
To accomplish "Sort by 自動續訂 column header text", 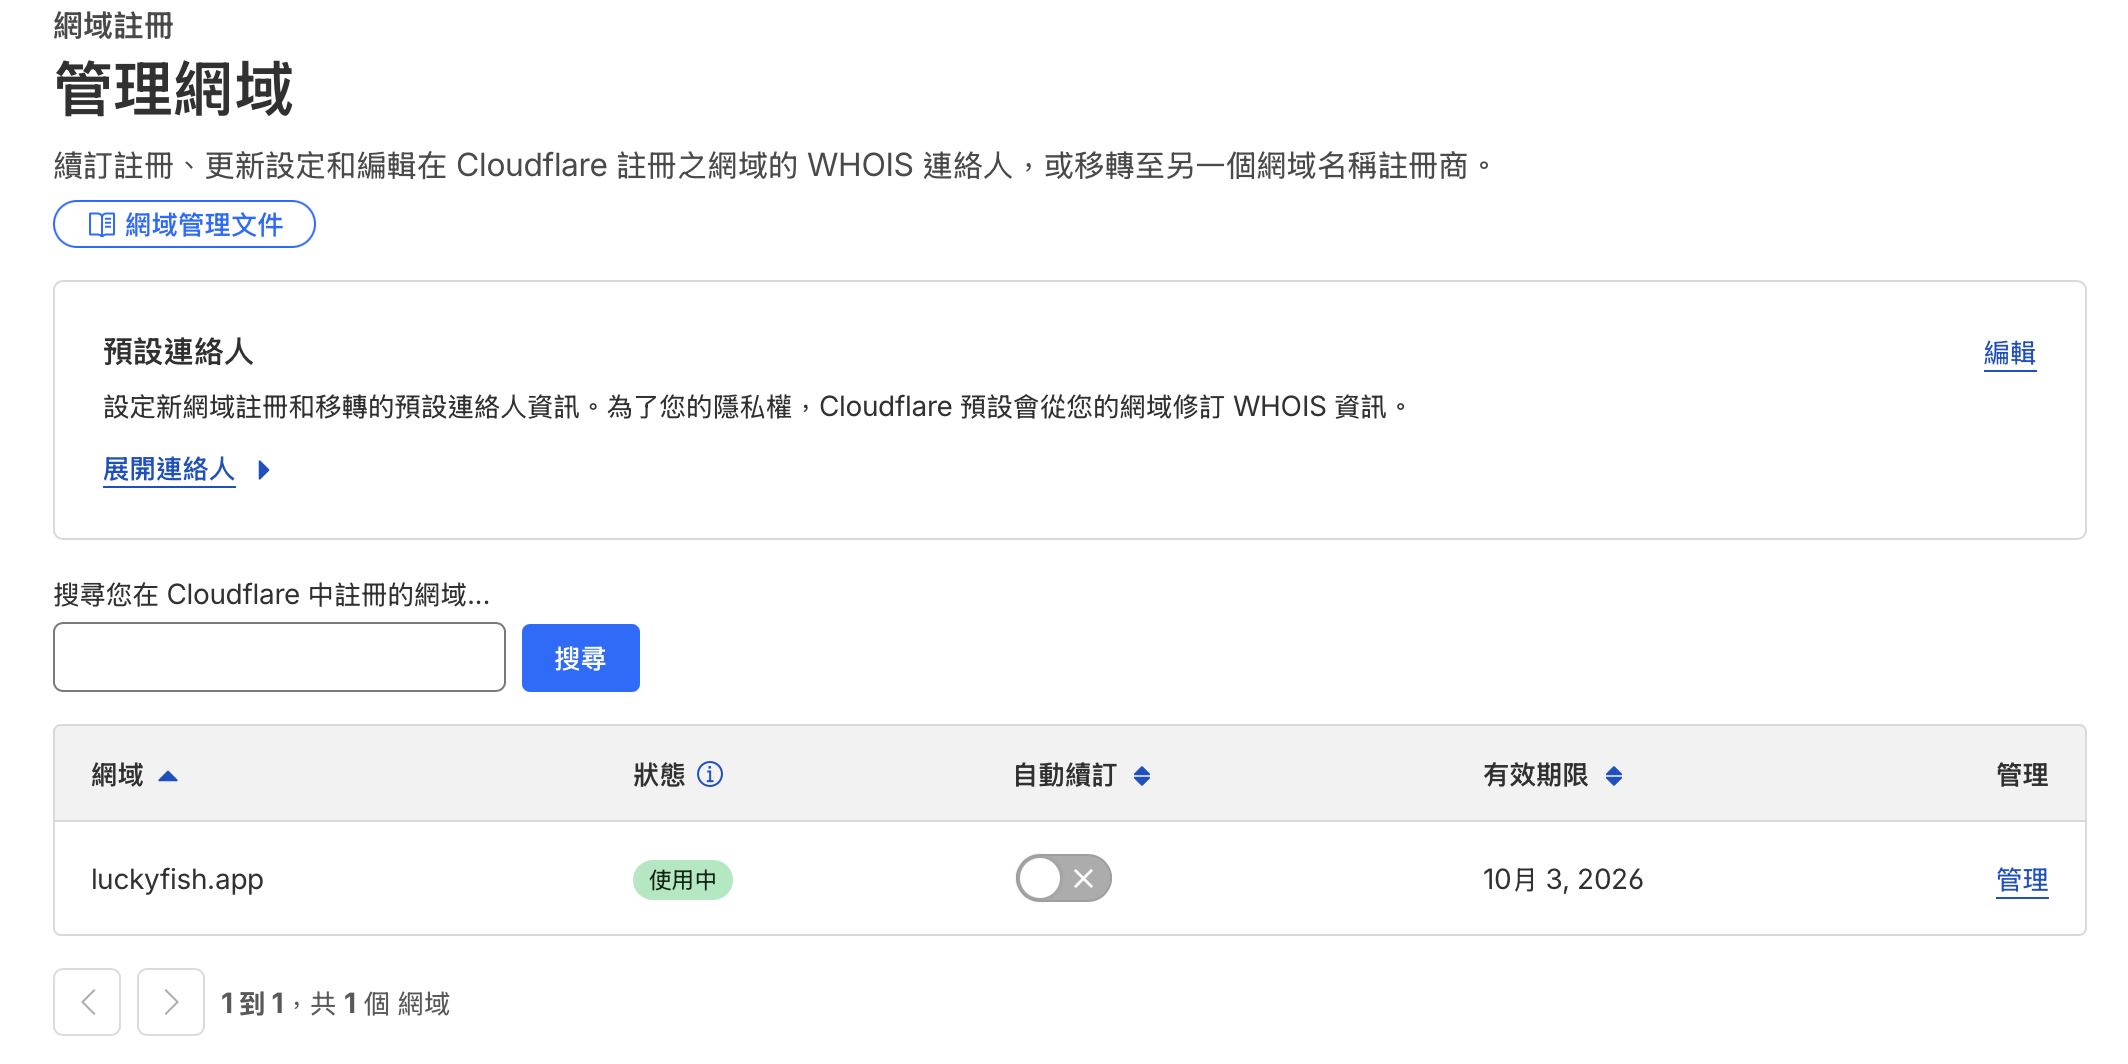I will [1065, 775].
